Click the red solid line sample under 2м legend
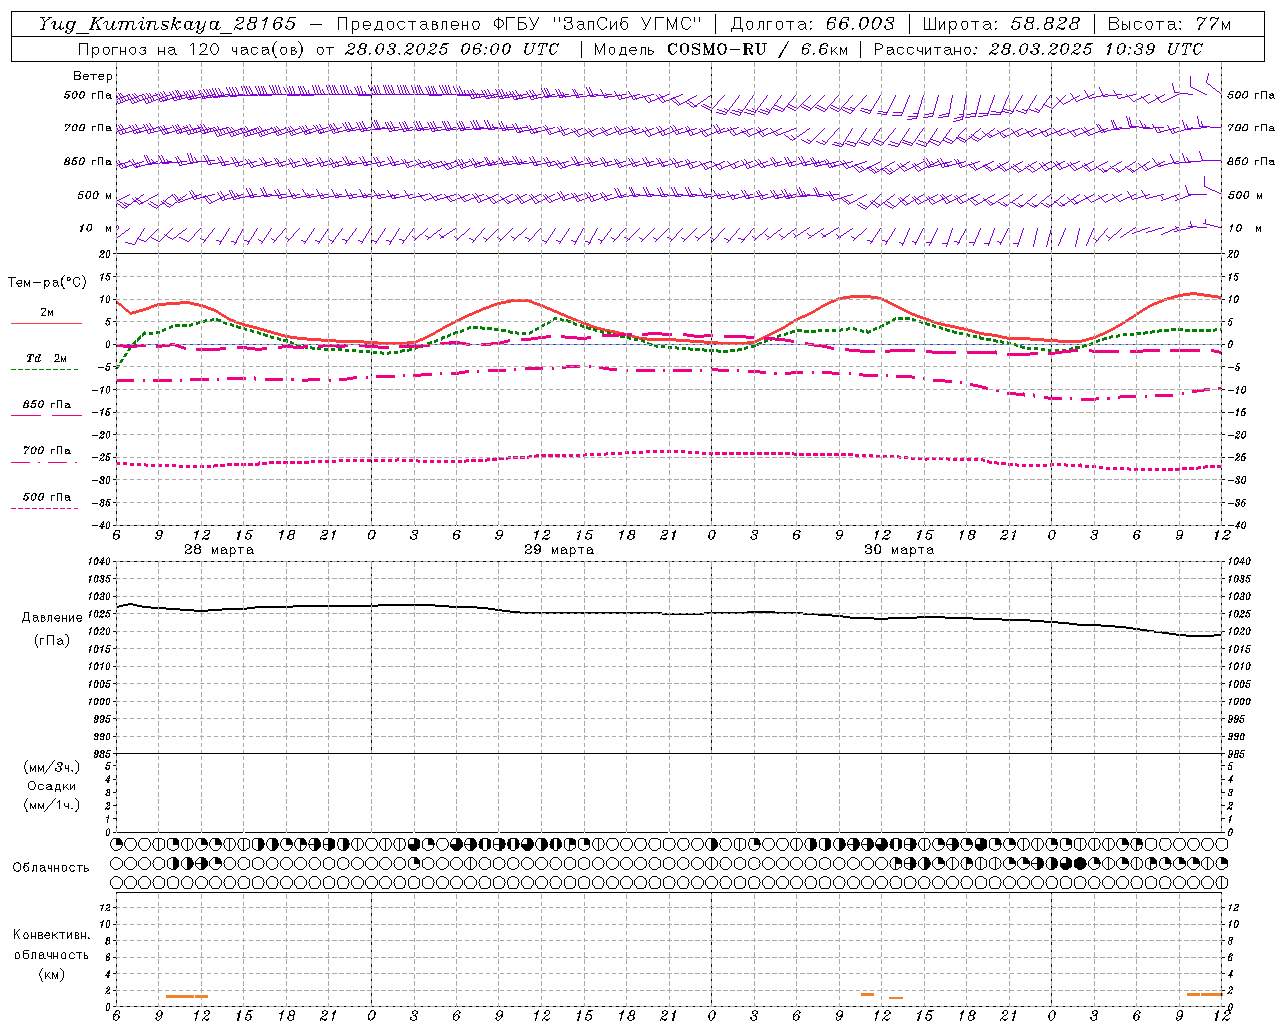Image resolution: width=1280 pixels, height=1024 pixels. [45, 324]
